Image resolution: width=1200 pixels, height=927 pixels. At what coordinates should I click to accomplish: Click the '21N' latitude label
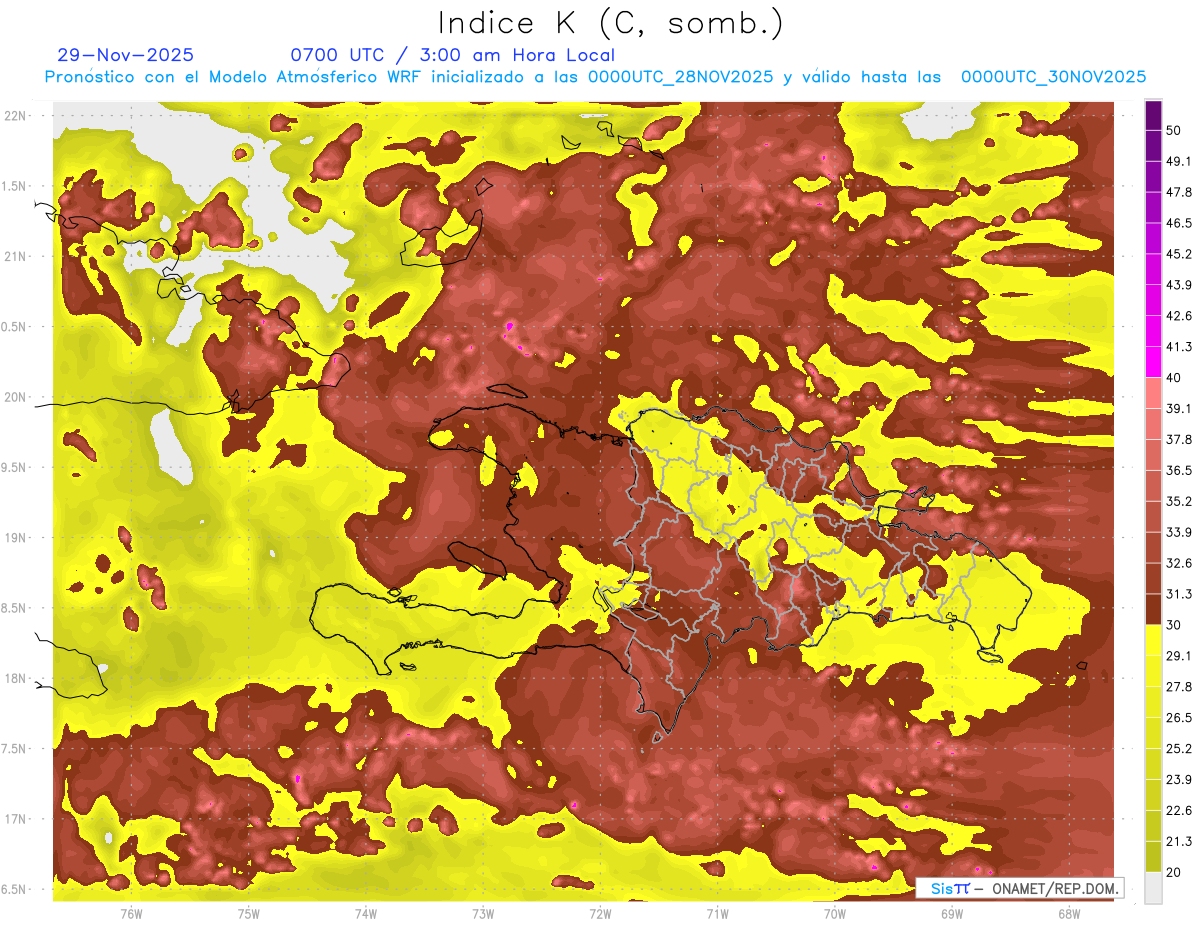15,257
